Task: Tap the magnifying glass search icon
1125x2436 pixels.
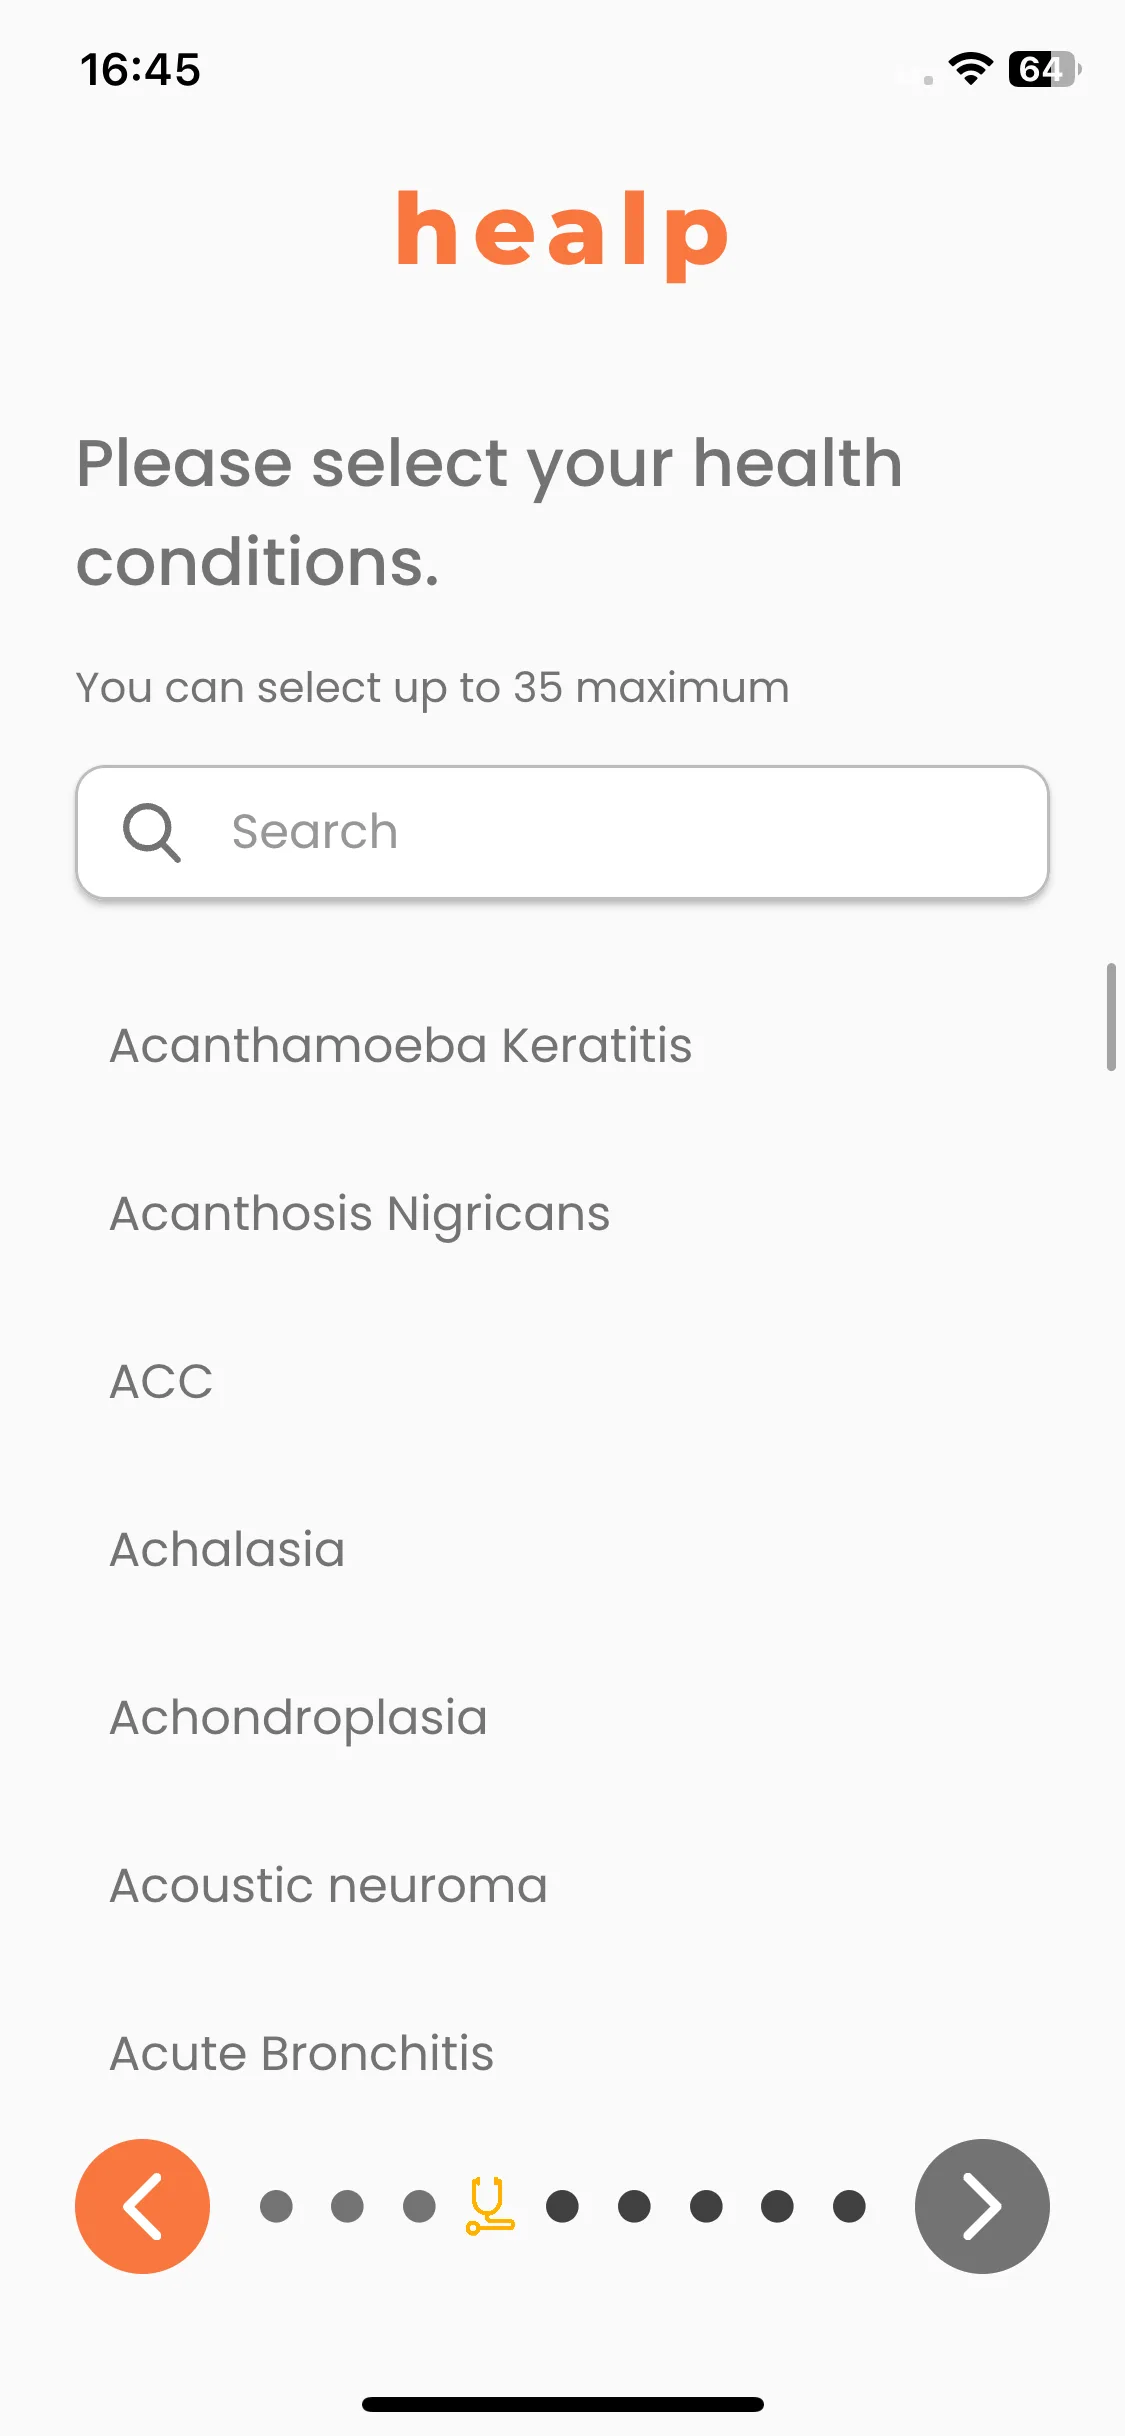Action: [x=151, y=832]
